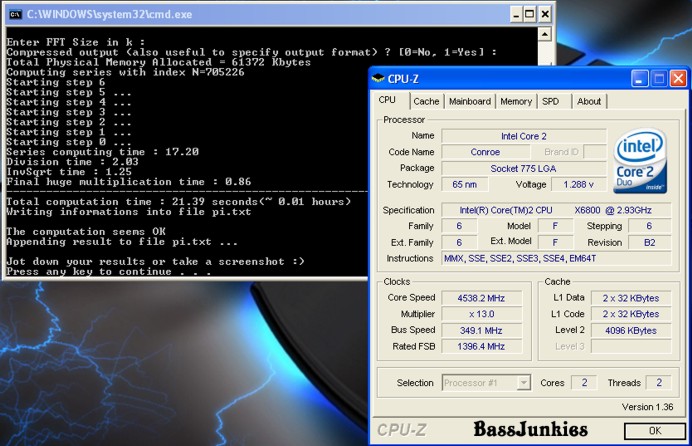Click the cmd.exe title bar icon
This screenshot has width=692, height=446.
coord(15,15)
